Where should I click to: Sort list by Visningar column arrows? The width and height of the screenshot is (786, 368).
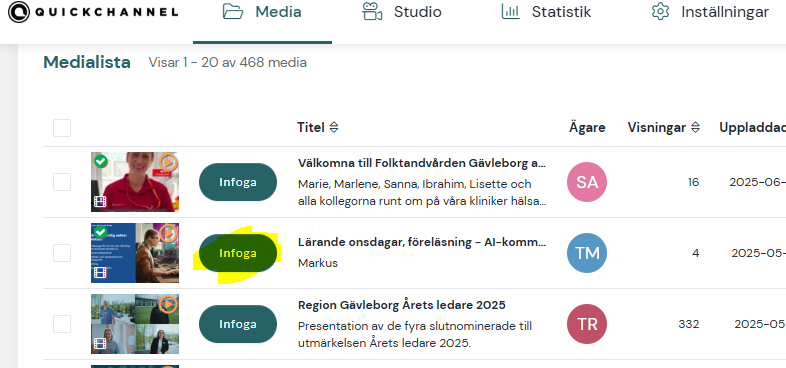695,128
